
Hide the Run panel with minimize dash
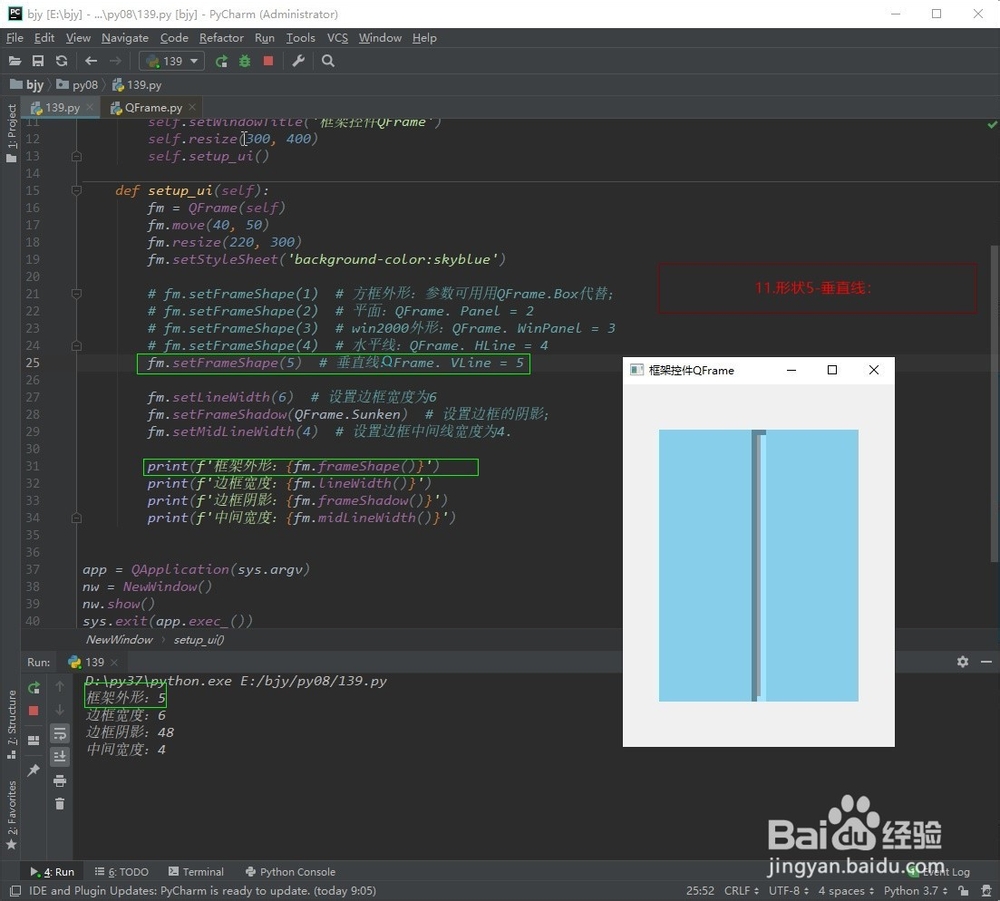point(986,662)
